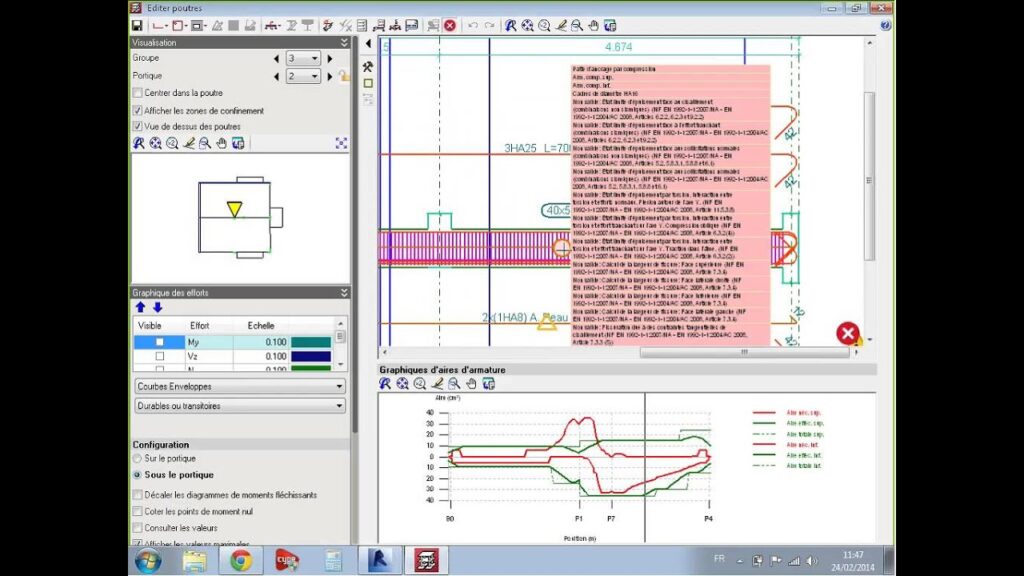The height and width of the screenshot is (576, 1024).
Task: Click the blue up arrow in Graphique des efforts
Action: point(140,307)
